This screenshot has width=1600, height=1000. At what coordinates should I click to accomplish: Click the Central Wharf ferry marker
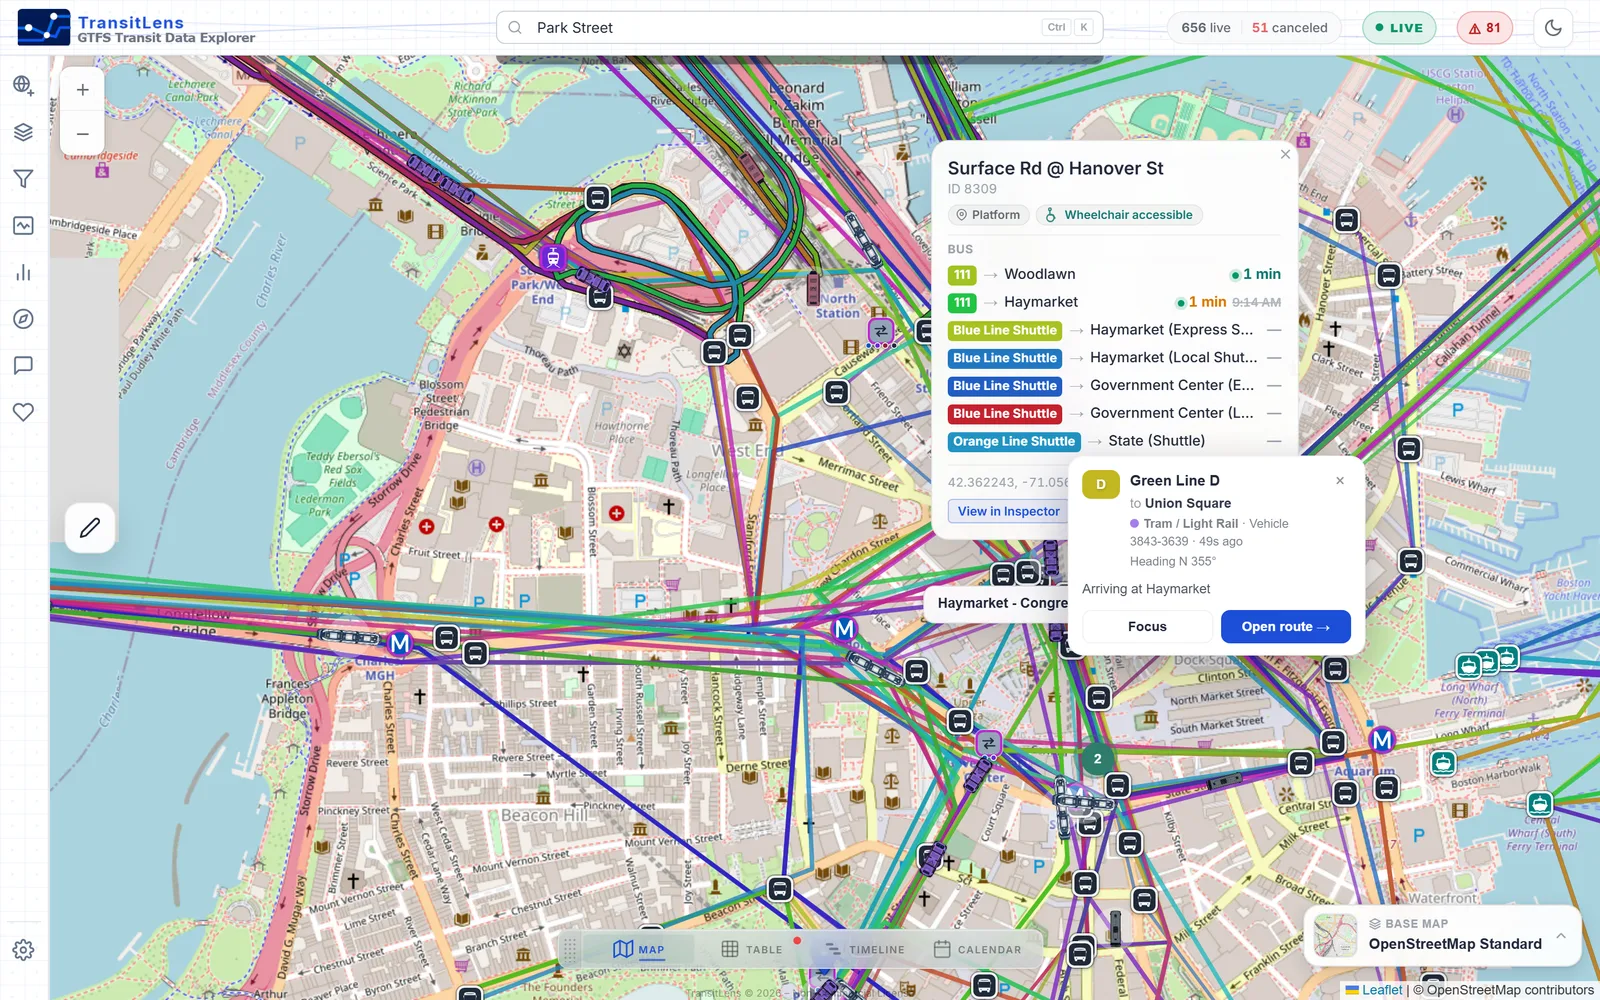[x=1540, y=803]
